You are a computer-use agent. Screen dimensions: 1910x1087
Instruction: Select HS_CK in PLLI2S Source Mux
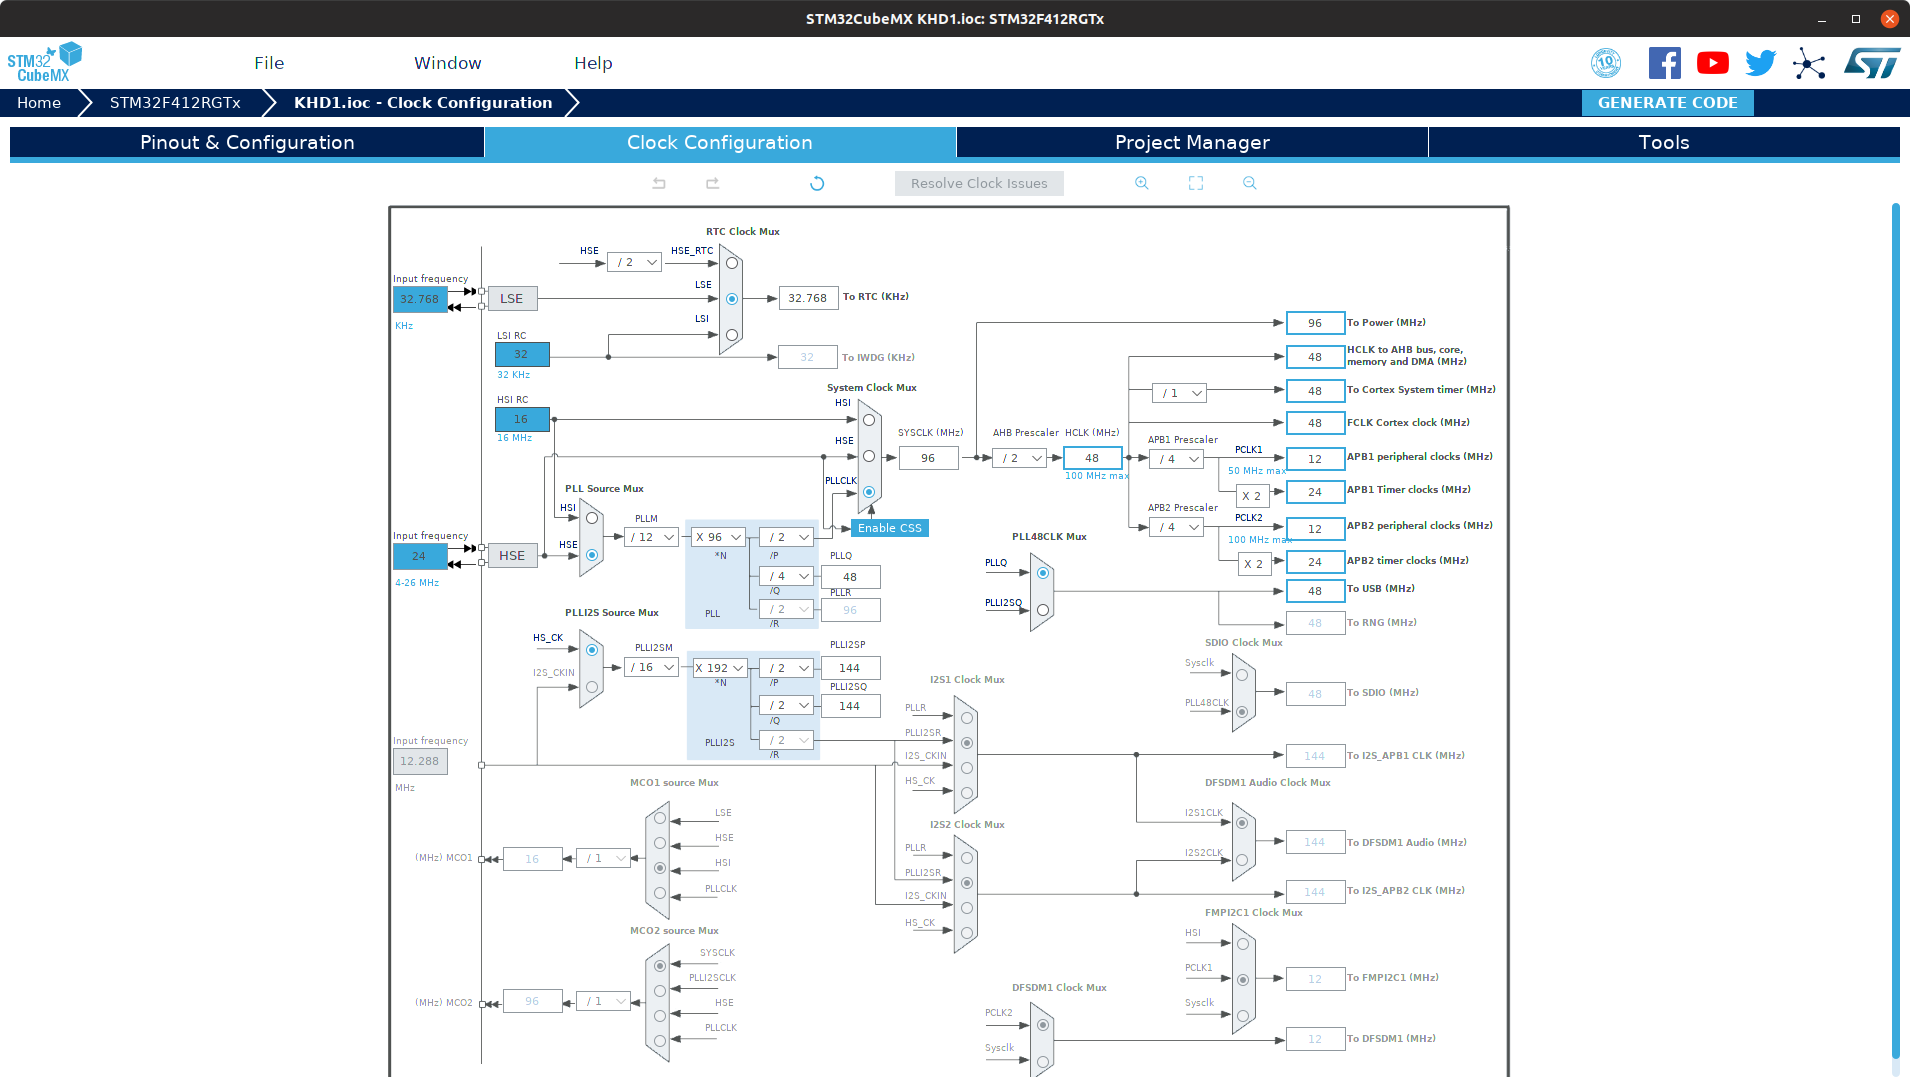click(592, 650)
